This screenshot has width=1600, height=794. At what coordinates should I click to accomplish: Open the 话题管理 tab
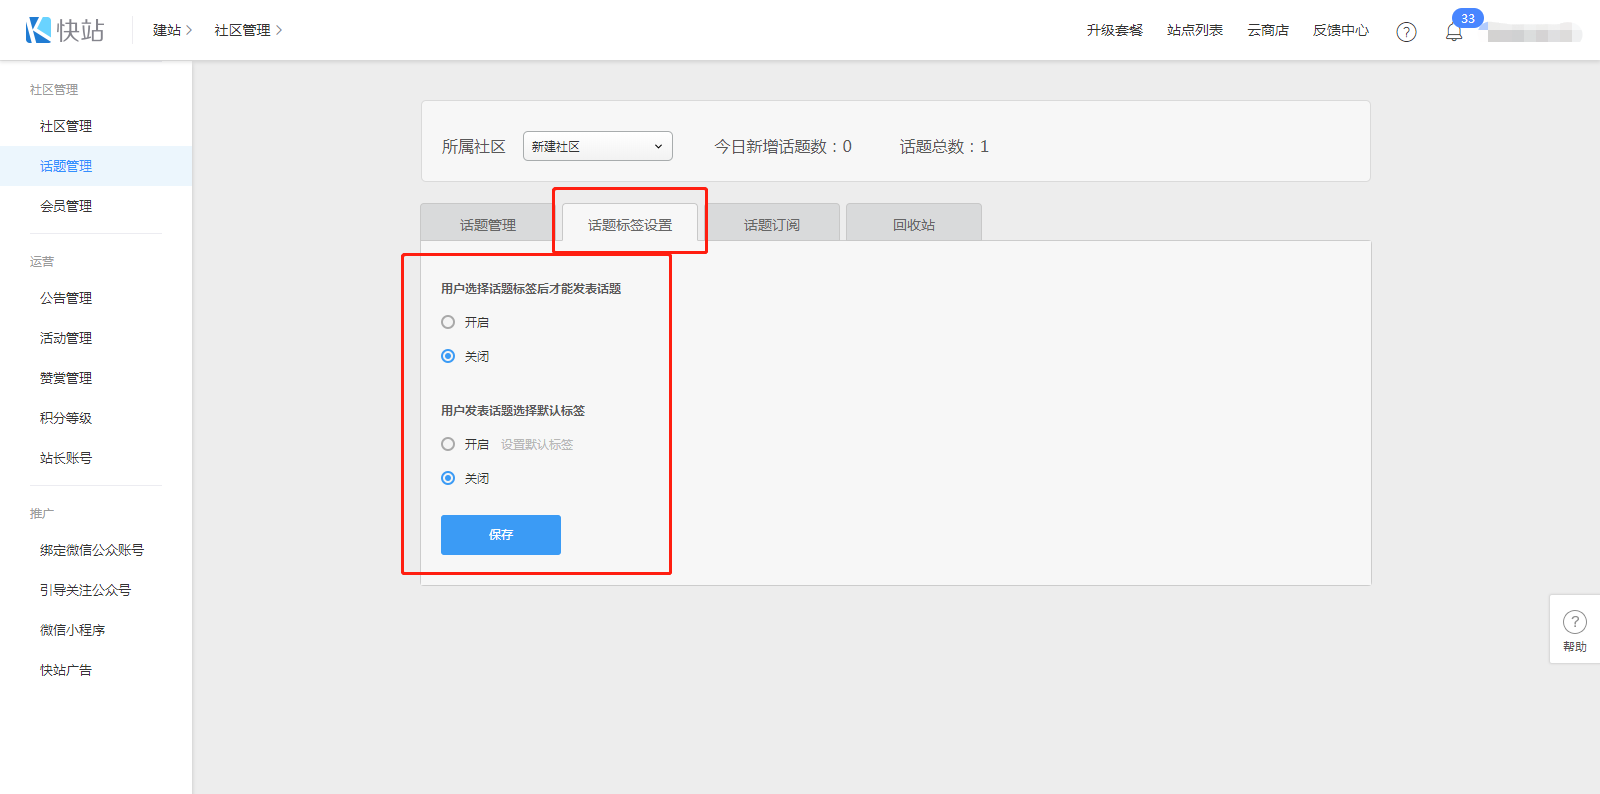(487, 224)
